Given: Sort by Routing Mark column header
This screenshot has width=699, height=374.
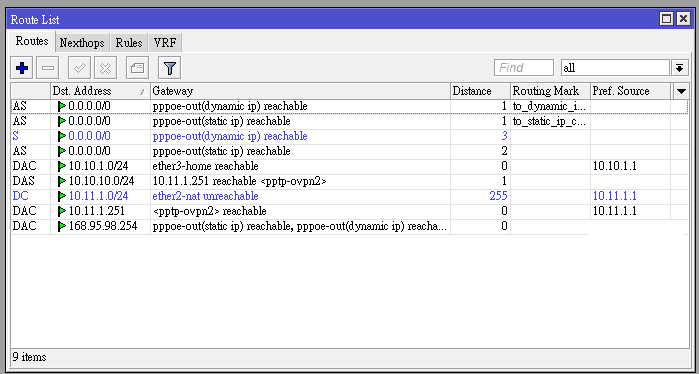Looking at the screenshot, I should 551,91.
